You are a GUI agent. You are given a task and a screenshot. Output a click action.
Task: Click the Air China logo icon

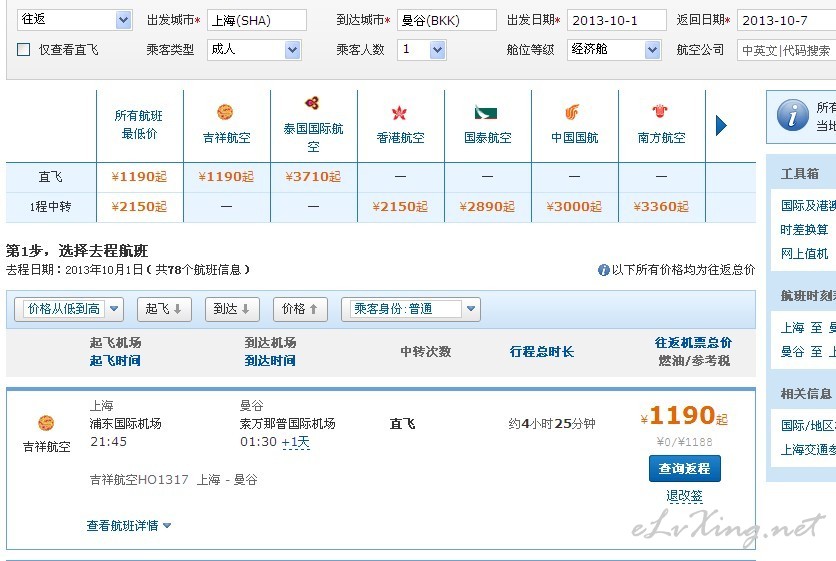572,112
